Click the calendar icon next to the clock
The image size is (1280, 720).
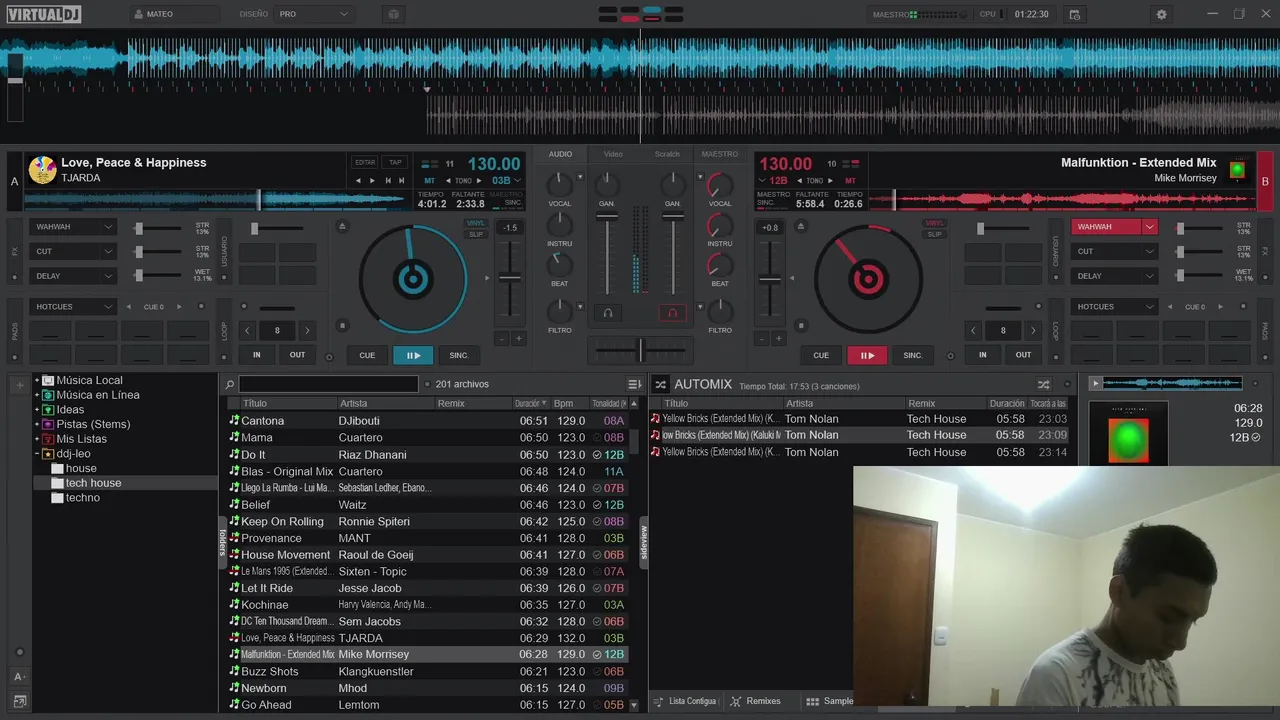[x=1074, y=15]
